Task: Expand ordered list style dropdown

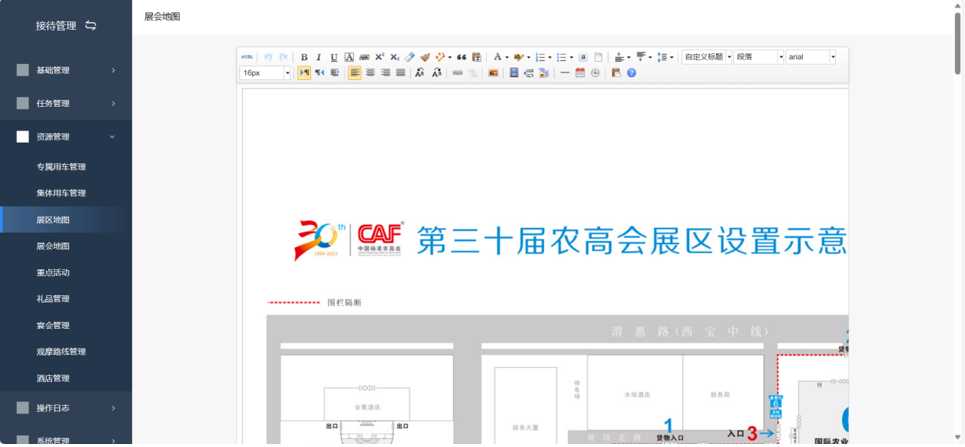Action: [550, 57]
